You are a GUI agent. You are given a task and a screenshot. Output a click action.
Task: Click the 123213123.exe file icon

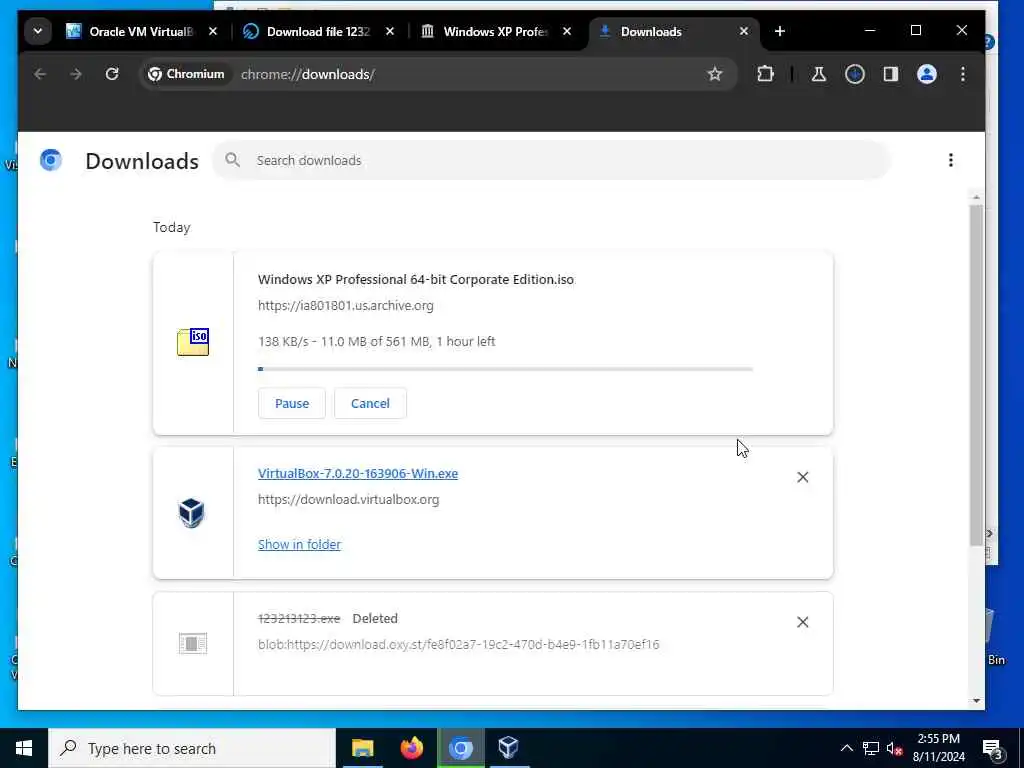[193, 644]
